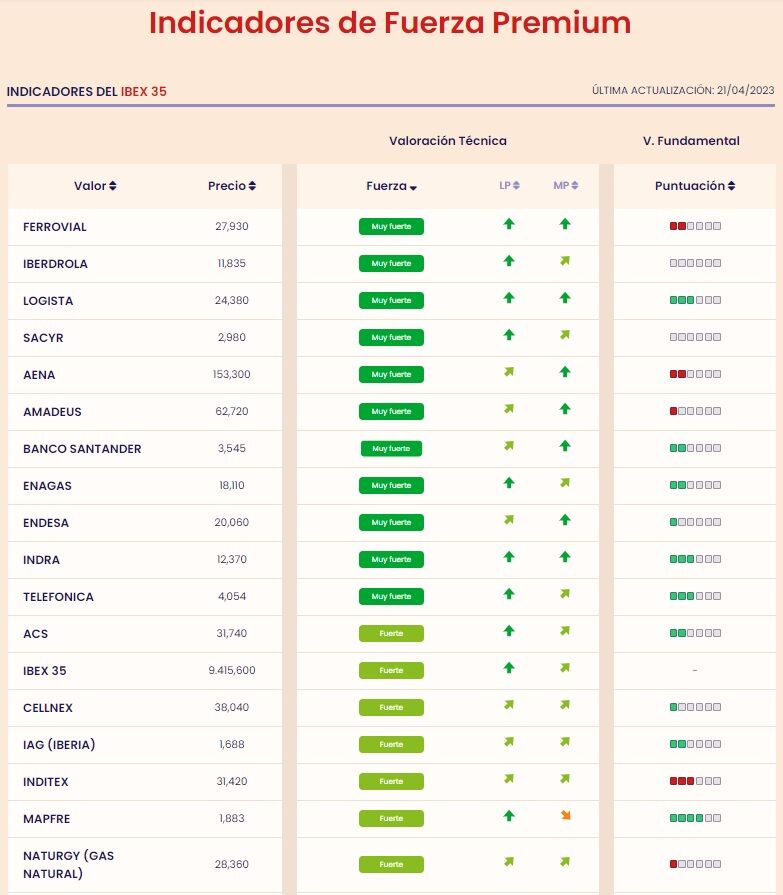This screenshot has width=783, height=895.
Task: Click the IBERDROLA LP up arrow
Action: pos(509,261)
